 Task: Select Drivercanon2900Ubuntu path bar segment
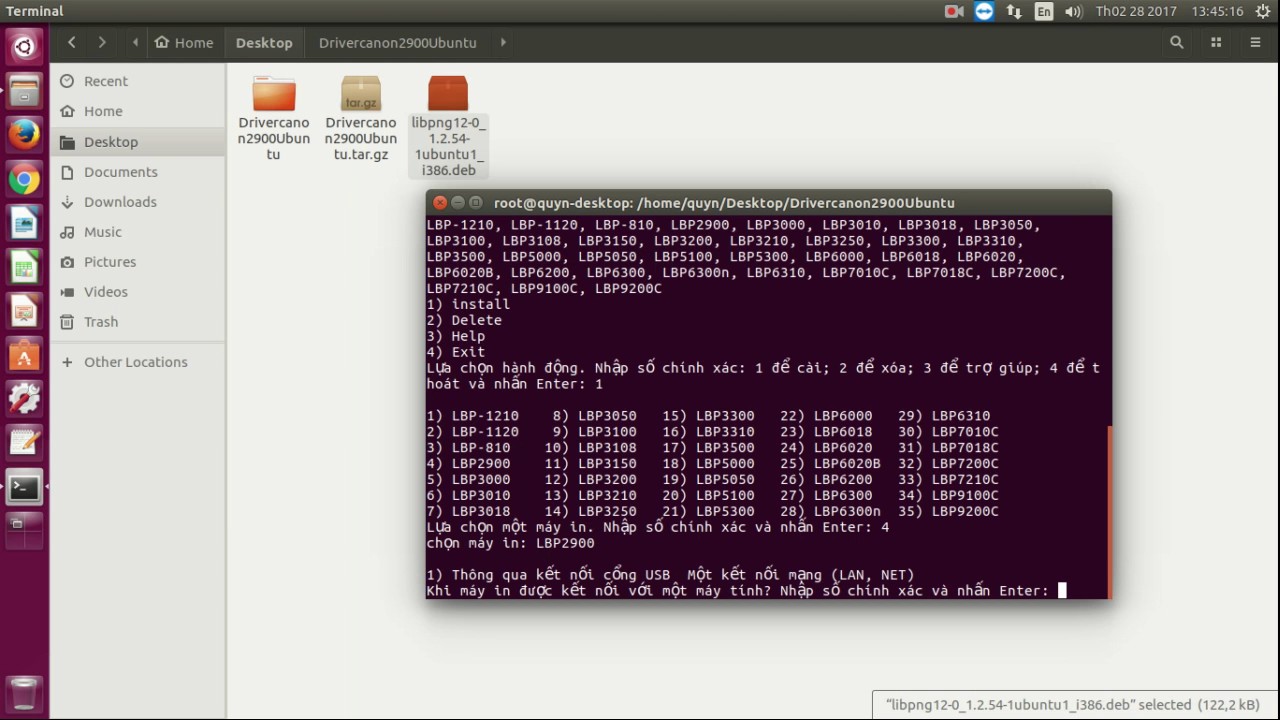[x=397, y=42]
